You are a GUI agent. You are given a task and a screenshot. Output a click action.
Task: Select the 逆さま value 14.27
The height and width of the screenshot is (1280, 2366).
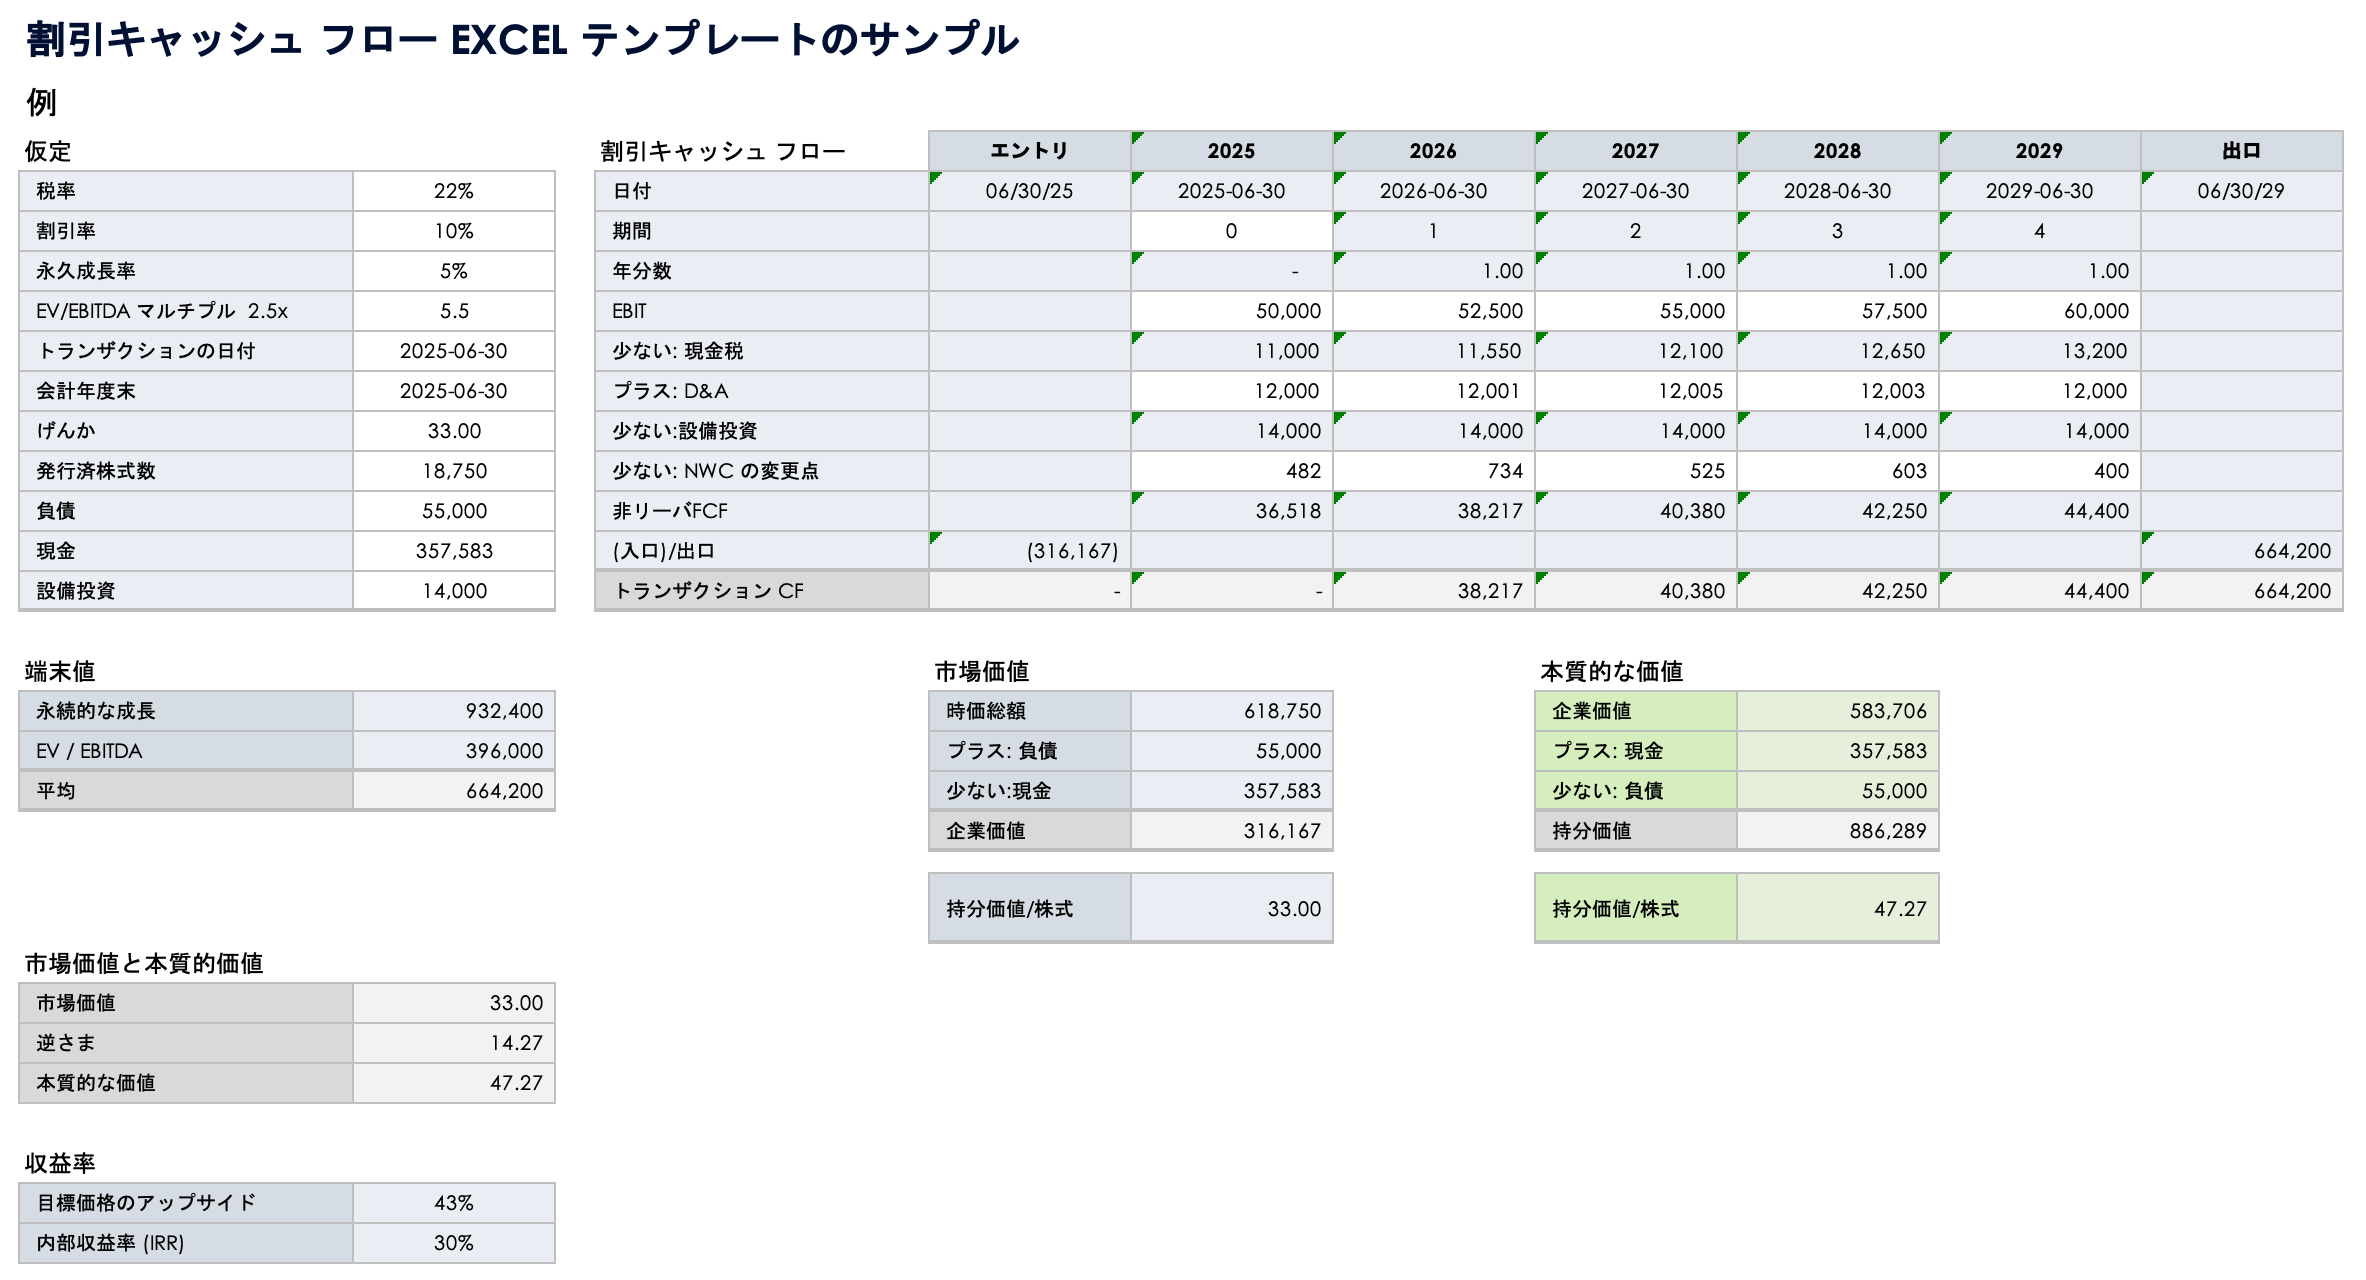pos(454,1043)
